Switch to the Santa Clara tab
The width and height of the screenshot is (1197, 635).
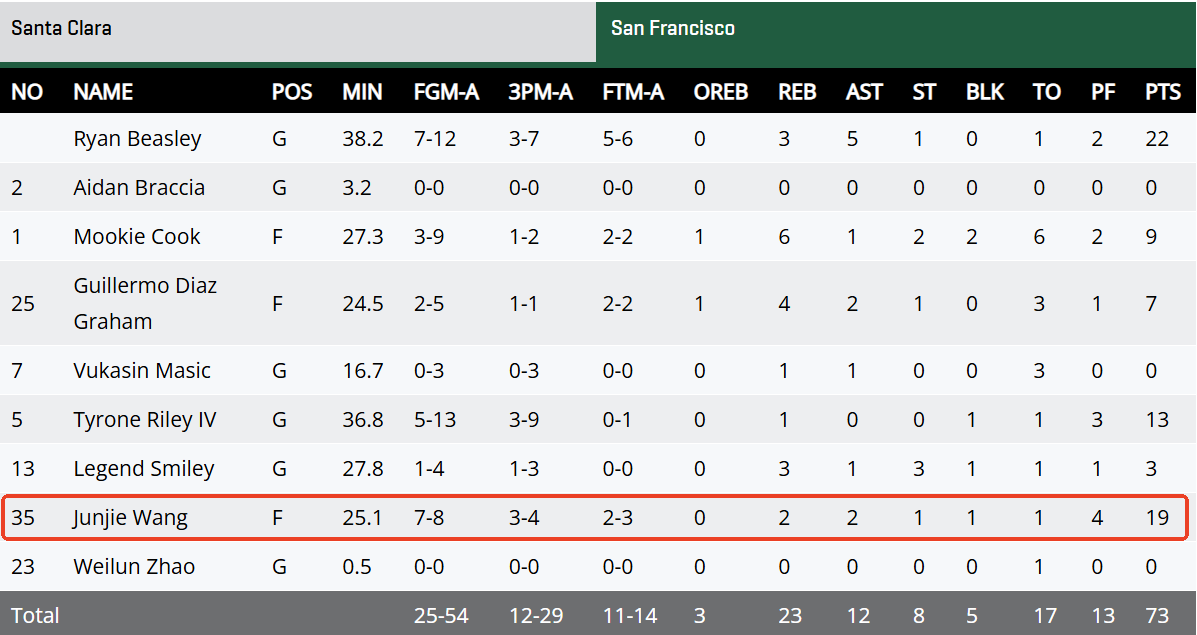pyautogui.click(x=298, y=31)
